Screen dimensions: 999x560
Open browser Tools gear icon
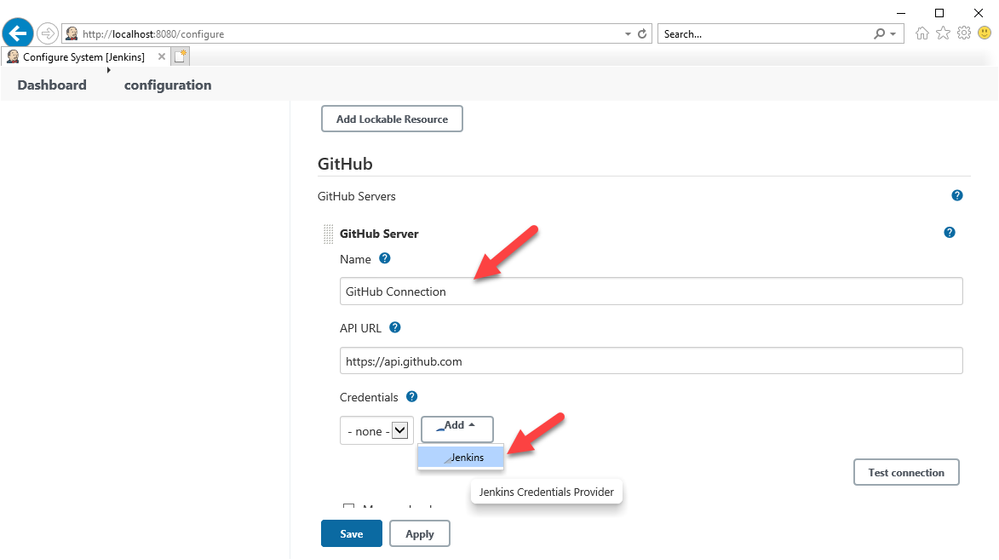[x=964, y=33]
